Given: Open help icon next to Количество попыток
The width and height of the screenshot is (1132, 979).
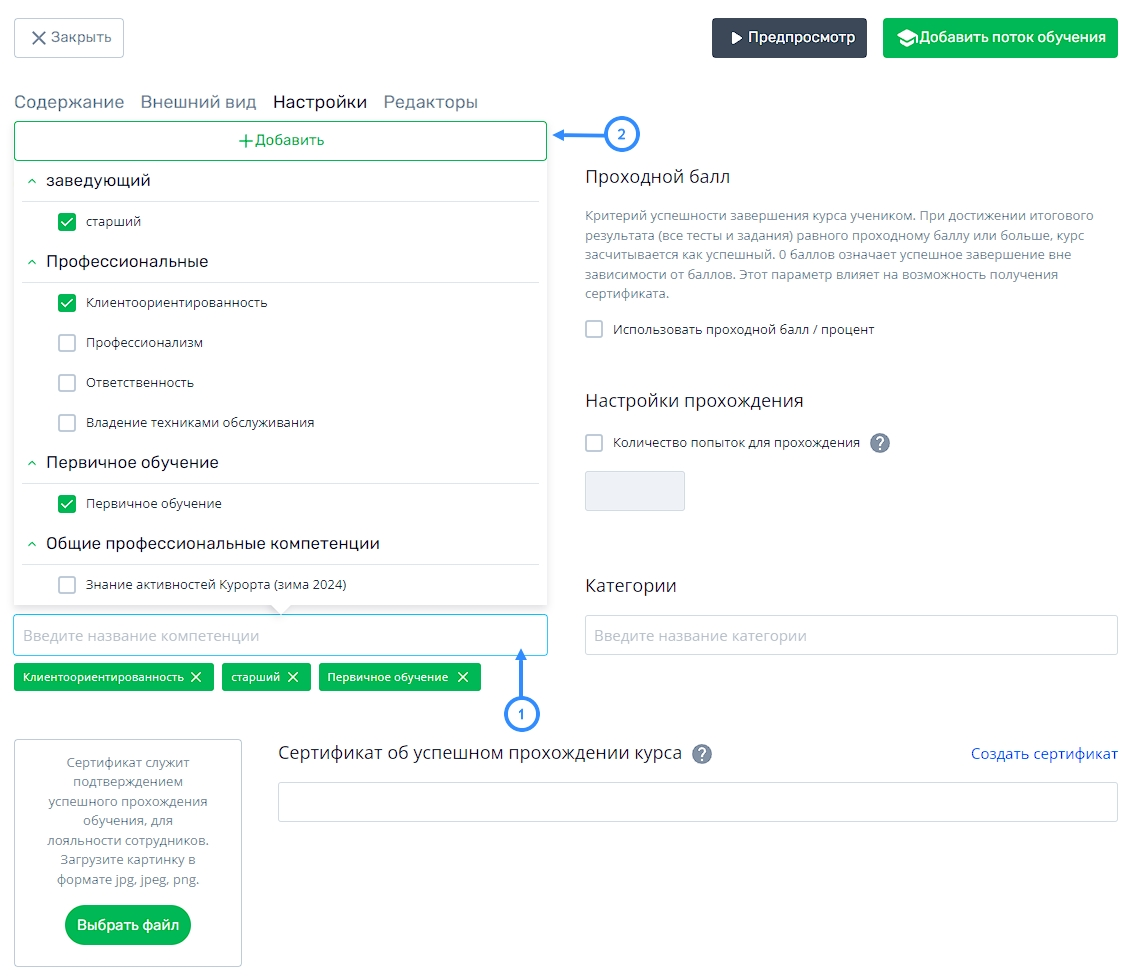Looking at the screenshot, I should 879,443.
